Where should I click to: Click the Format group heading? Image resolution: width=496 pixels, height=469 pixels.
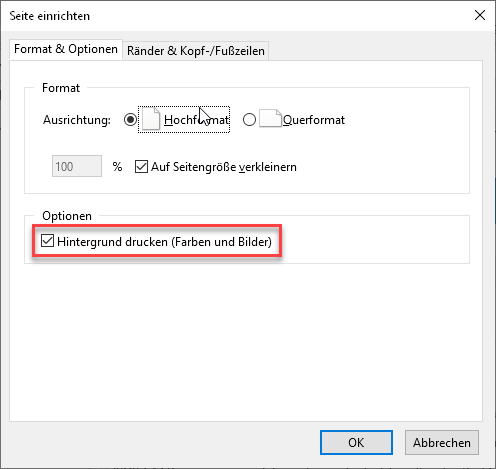point(61,88)
